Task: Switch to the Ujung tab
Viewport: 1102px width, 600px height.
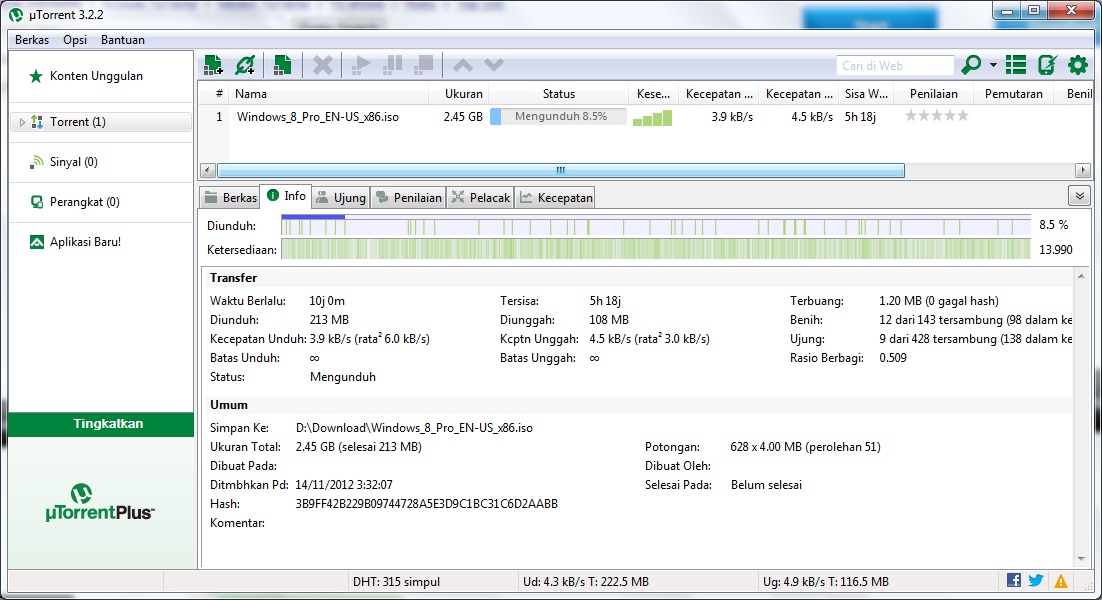Action: click(341, 198)
